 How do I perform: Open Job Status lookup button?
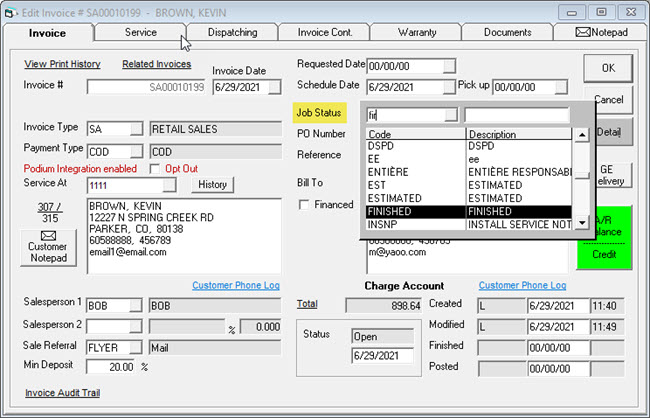tap(451, 115)
